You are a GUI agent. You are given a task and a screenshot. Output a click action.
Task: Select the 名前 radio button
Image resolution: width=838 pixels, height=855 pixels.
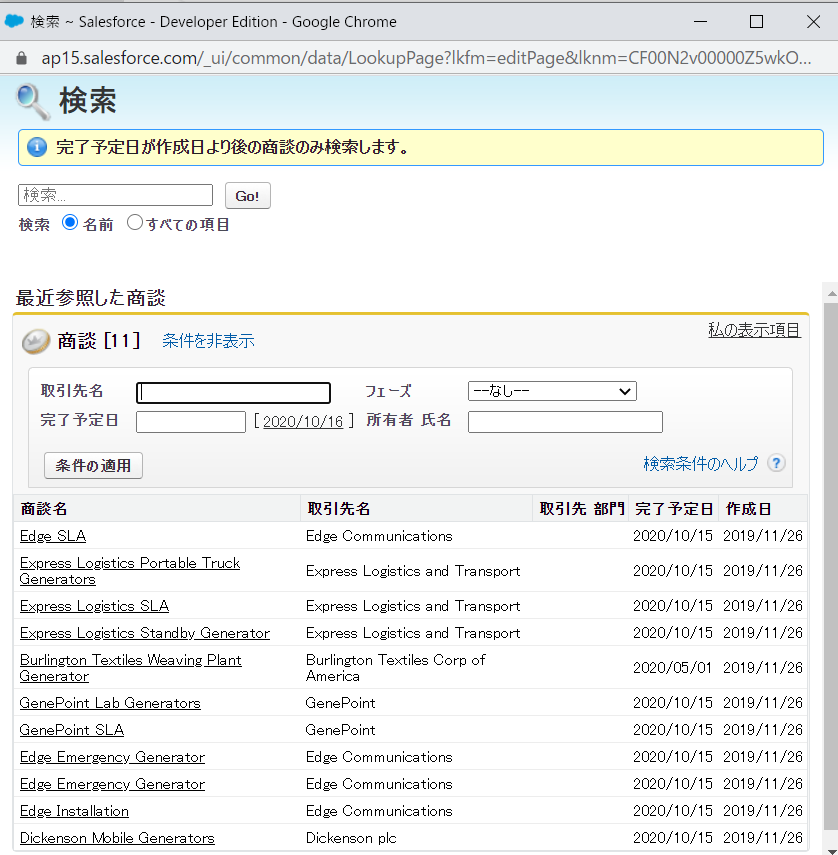70,222
